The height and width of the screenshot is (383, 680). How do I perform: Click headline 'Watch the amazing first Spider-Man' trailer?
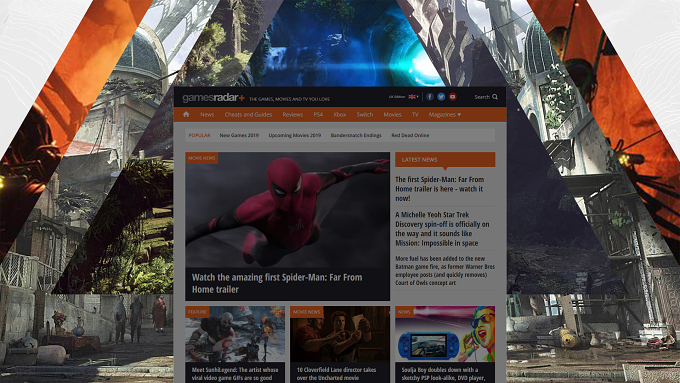click(277, 283)
